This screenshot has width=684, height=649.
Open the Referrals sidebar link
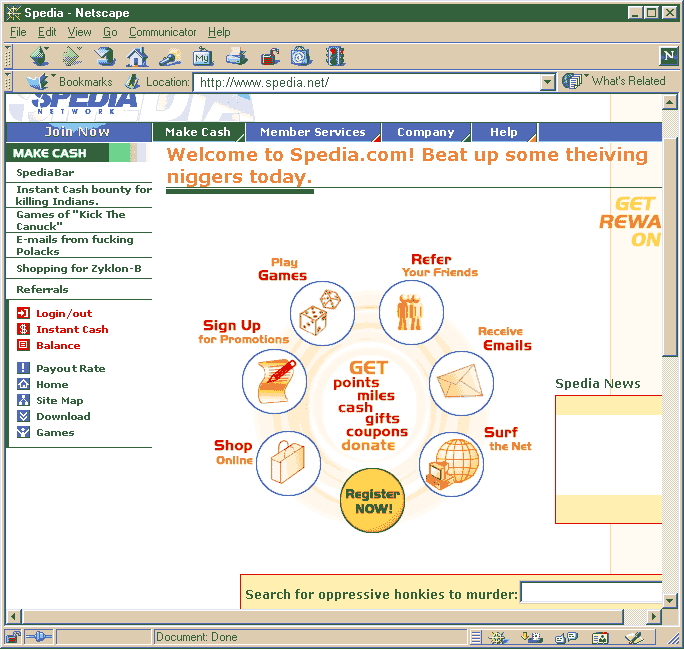click(x=42, y=290)
